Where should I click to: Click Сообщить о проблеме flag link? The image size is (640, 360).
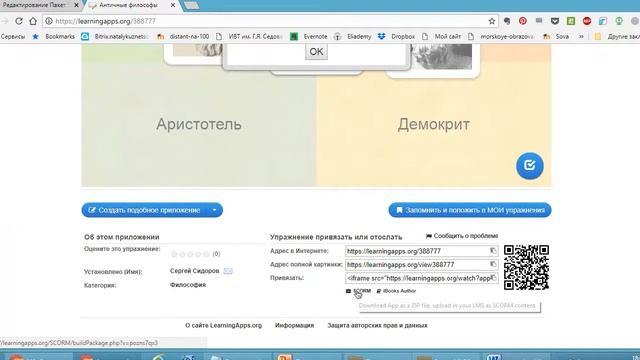(462, 236)
